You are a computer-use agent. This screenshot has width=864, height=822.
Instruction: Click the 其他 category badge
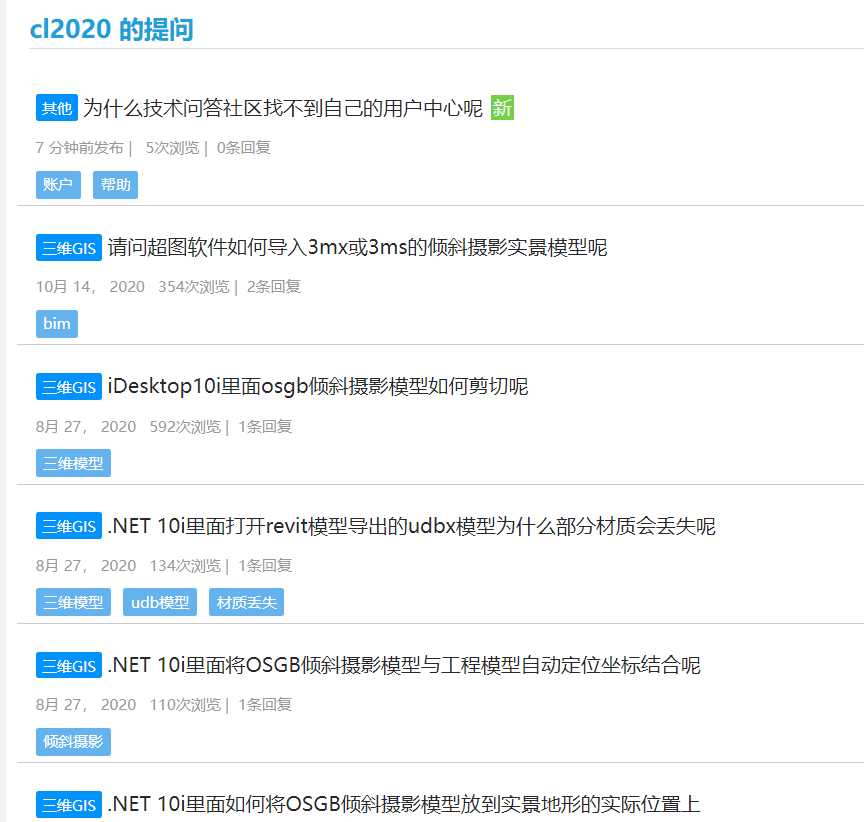tap(57, 108)
